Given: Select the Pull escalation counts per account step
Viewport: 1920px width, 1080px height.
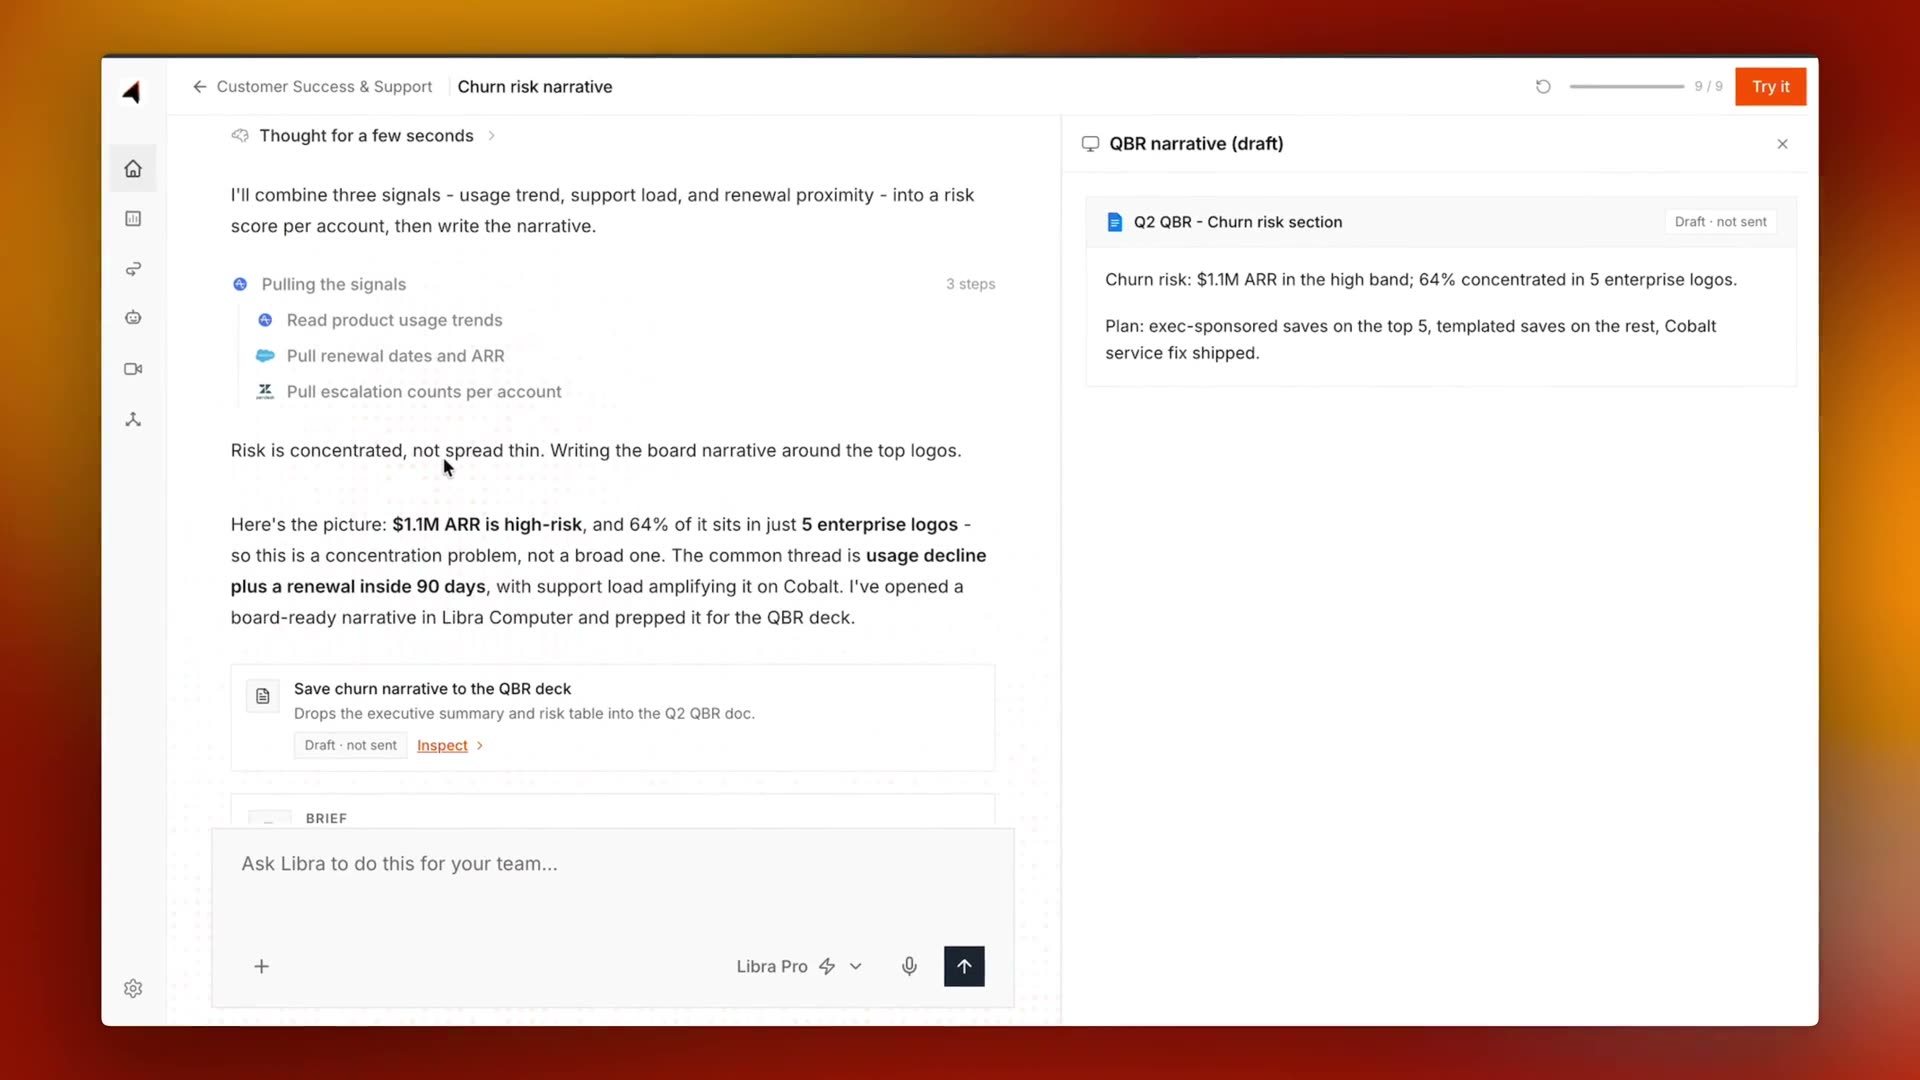Looking at the screenshot, I should pyautogui.click(x=424, y=392).
